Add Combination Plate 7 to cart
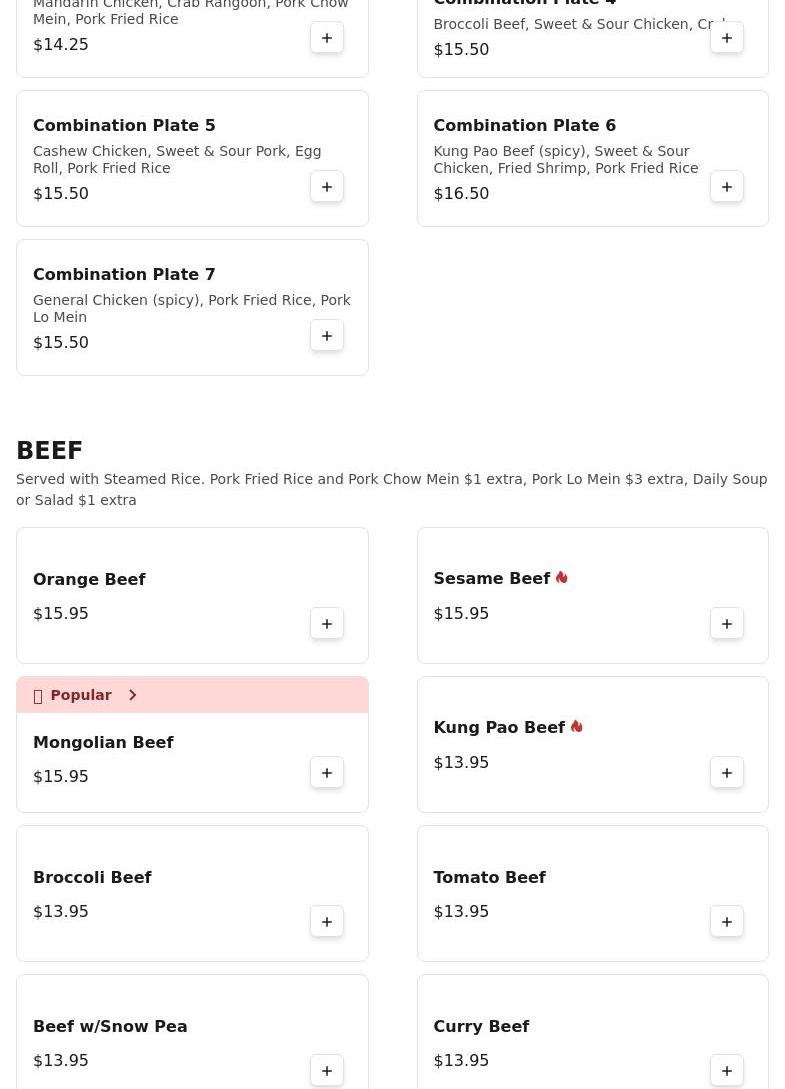Image resolution: width=785 pixels, height=1089 pixels. coord(327,336)
